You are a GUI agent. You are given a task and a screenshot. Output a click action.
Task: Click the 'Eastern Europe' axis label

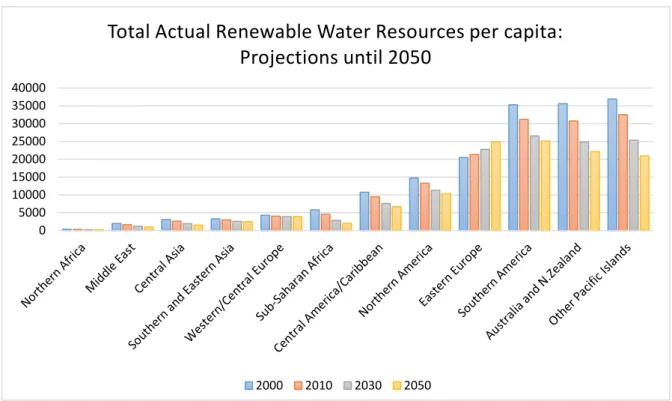tap(450, 275)
